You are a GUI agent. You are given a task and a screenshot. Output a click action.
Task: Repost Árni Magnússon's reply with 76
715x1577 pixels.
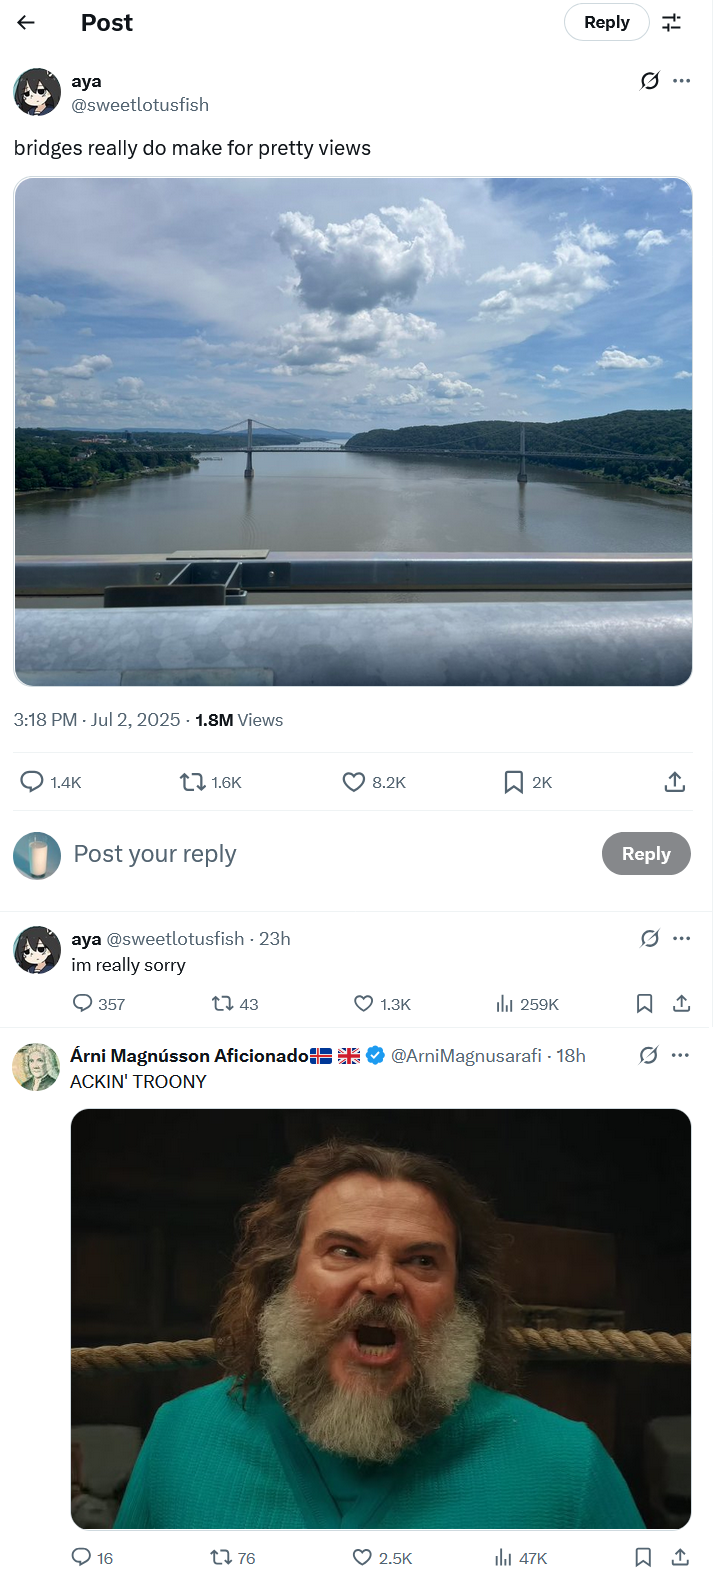point(221,1557)
